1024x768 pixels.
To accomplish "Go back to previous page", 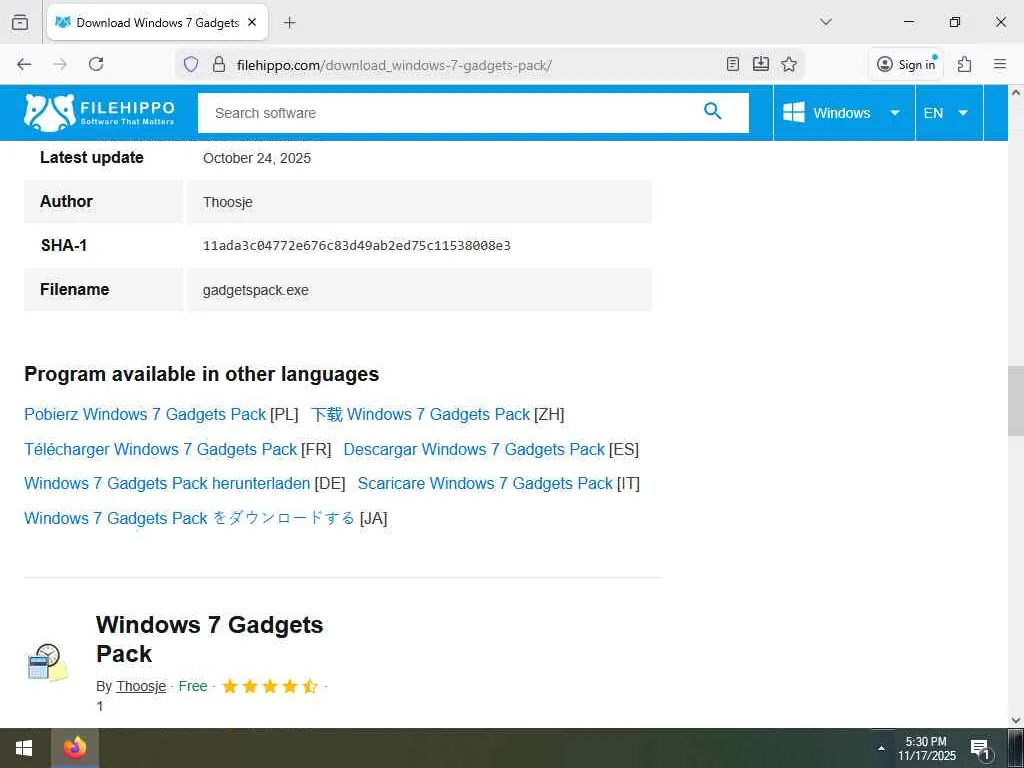I will click(x=24, y=64).
